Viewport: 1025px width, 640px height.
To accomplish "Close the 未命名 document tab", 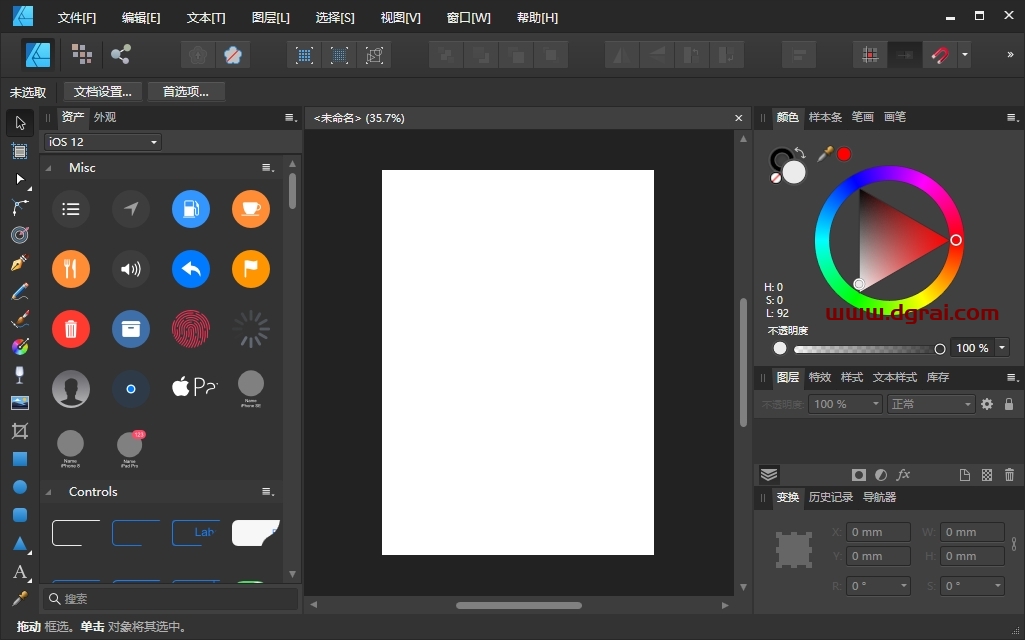I will pyautogui.click(x=739, y=118).
